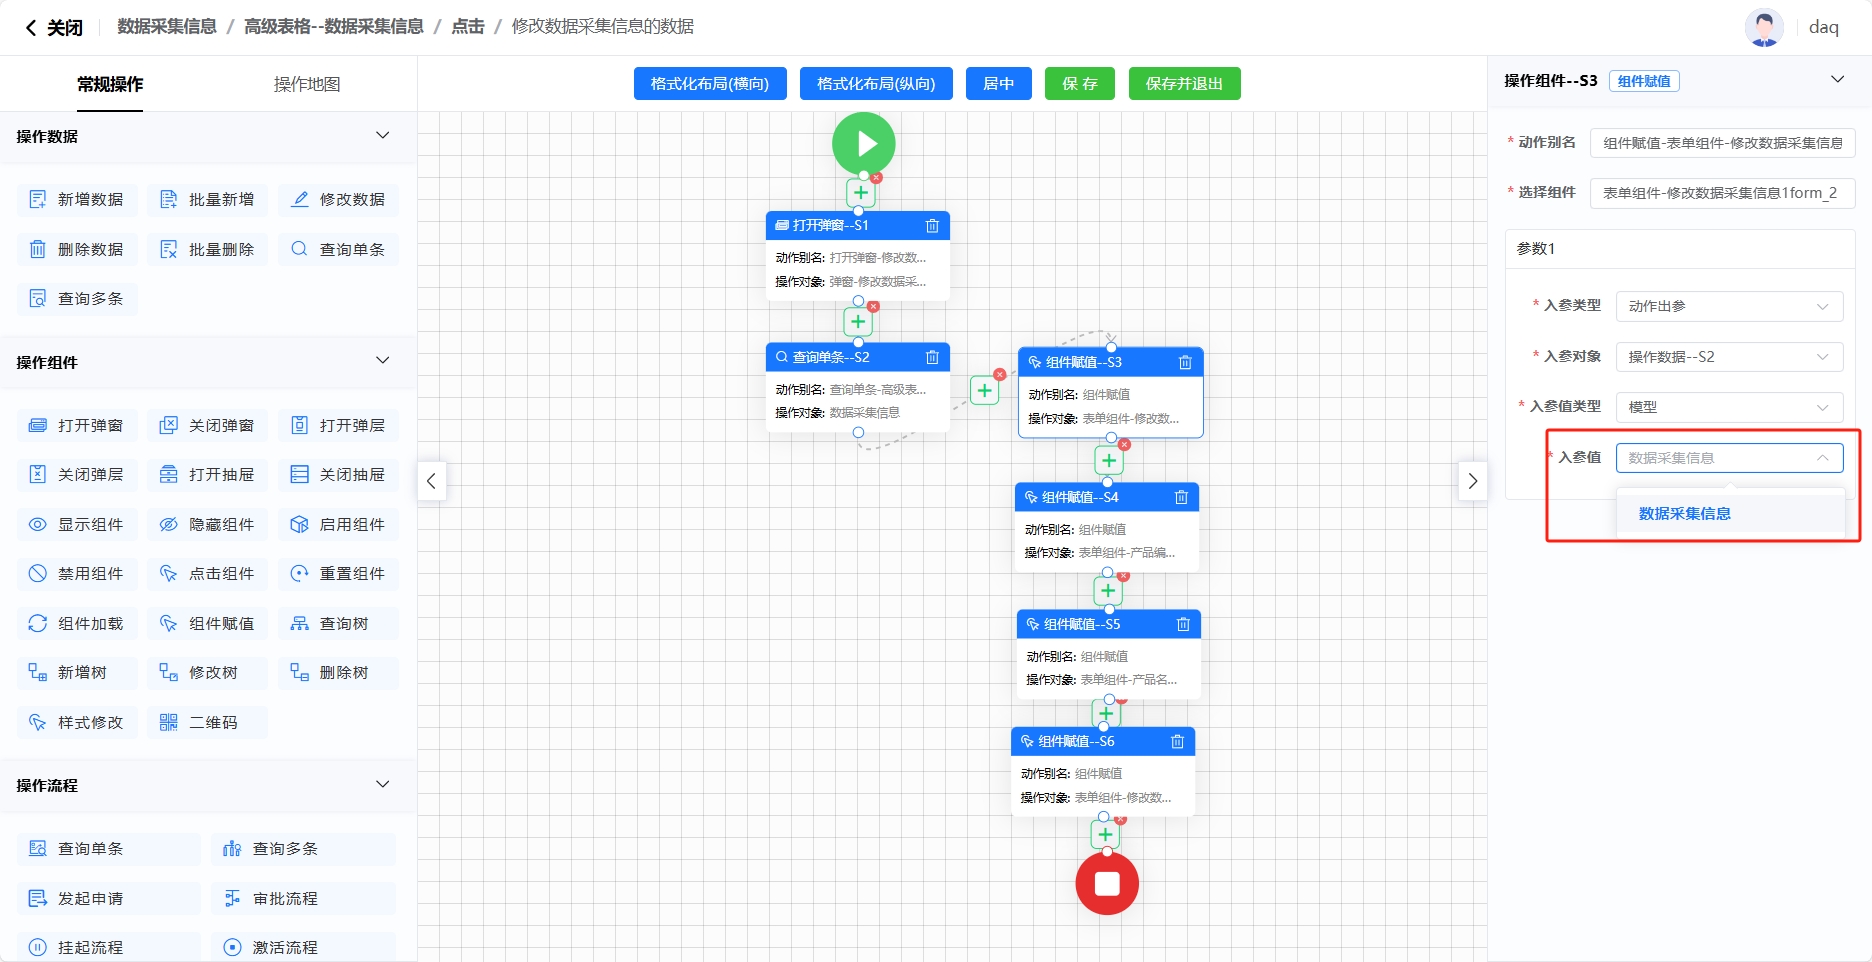Switch to the 操作地图 tab

[307, 84]
